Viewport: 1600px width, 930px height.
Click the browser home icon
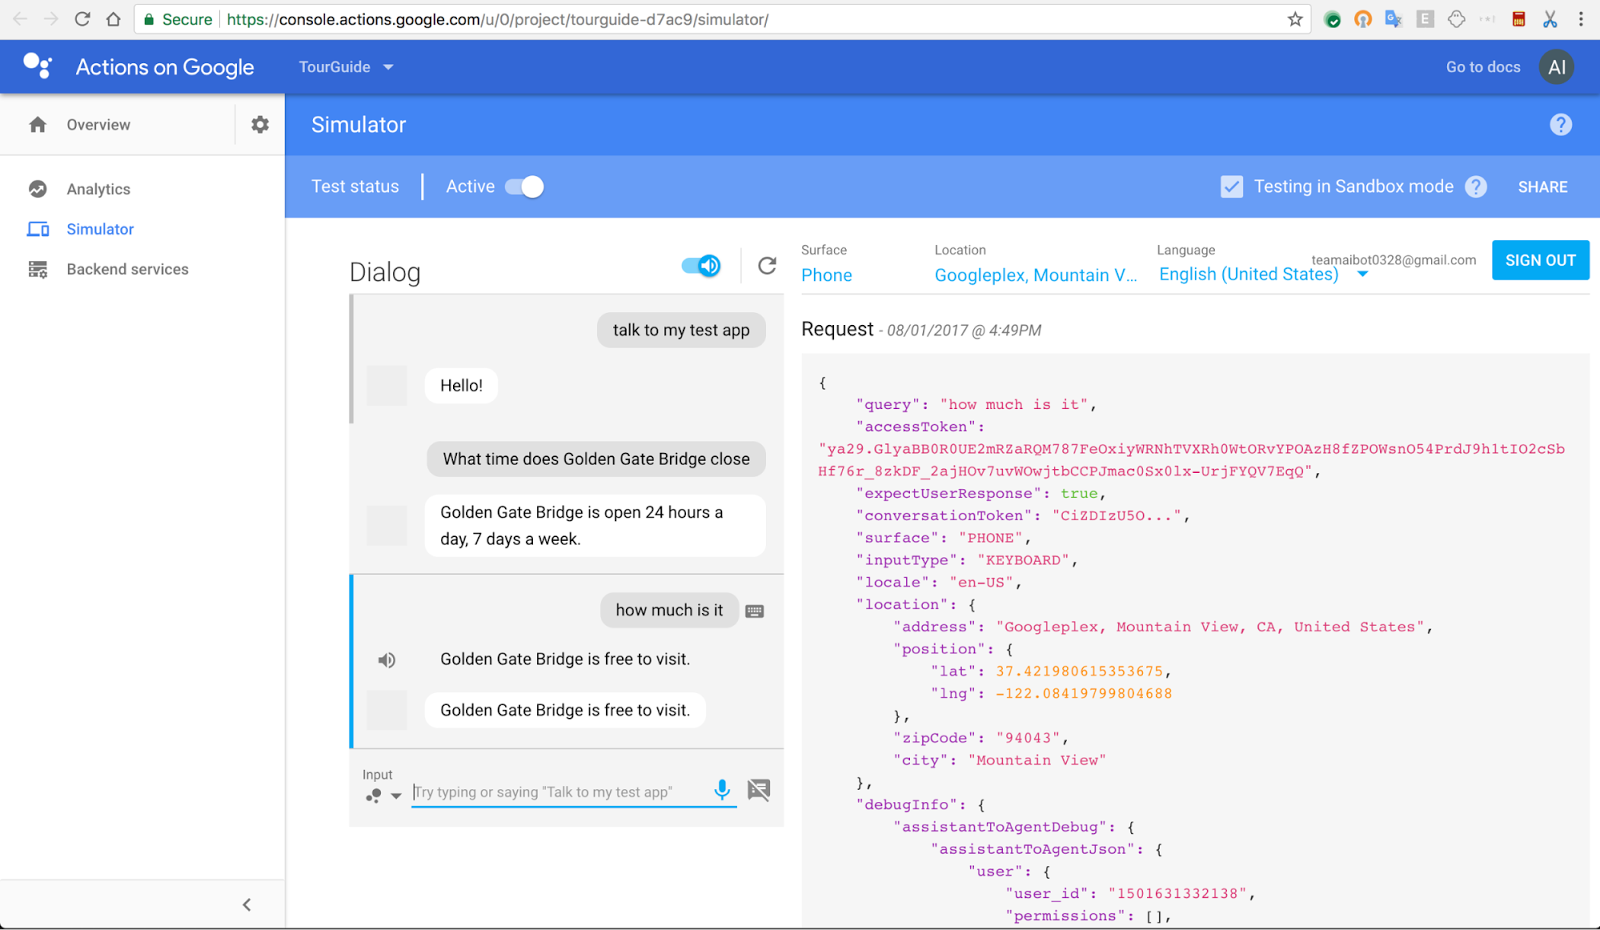113,19
